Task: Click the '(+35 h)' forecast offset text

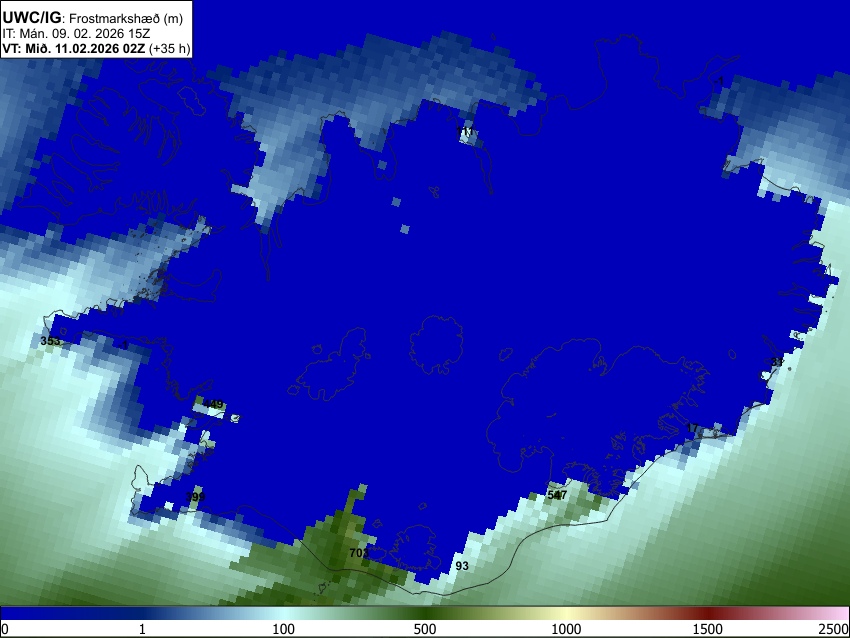Action: pyautogui.click(x=169, y=48)
